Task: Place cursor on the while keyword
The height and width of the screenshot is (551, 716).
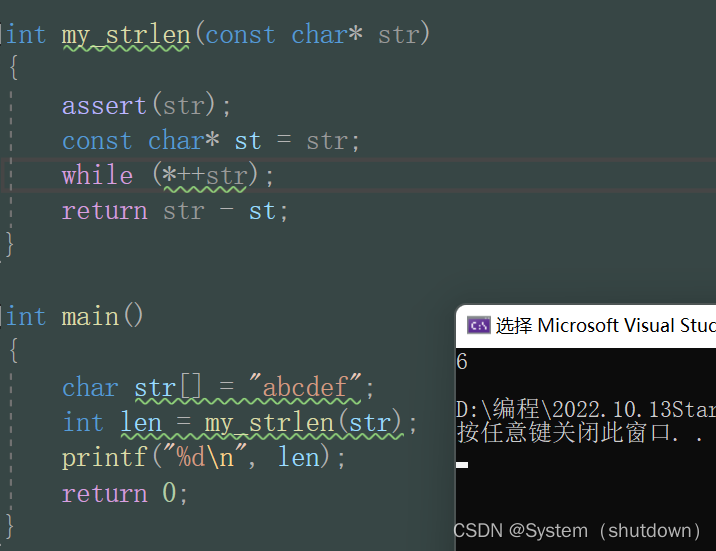Action: 97,175
